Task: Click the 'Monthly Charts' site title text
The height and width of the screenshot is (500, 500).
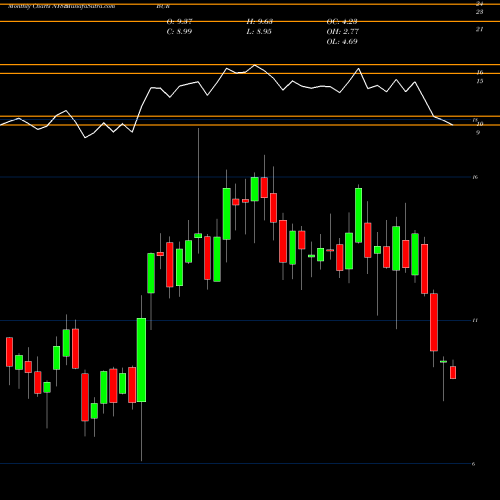Action: pyautogui.click(x=62, y=6)
